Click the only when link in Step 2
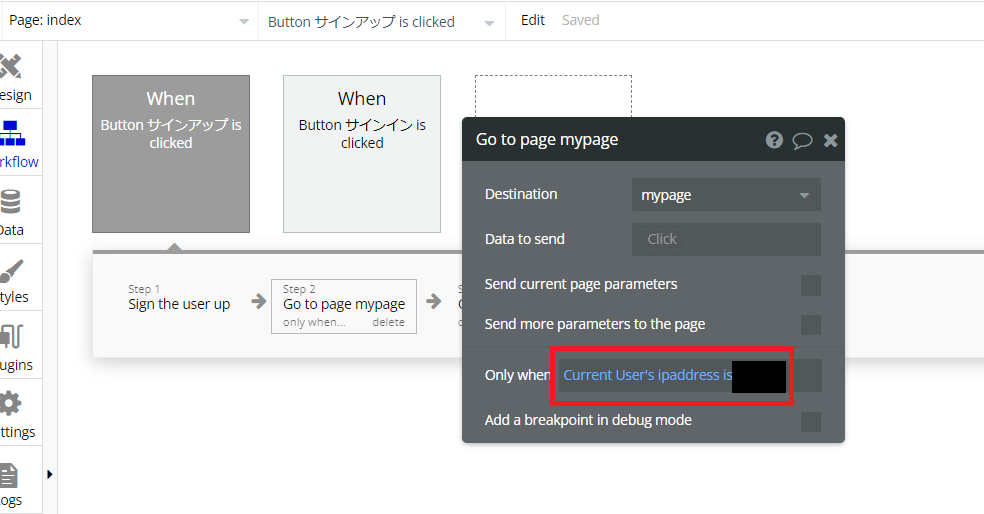 314,323
